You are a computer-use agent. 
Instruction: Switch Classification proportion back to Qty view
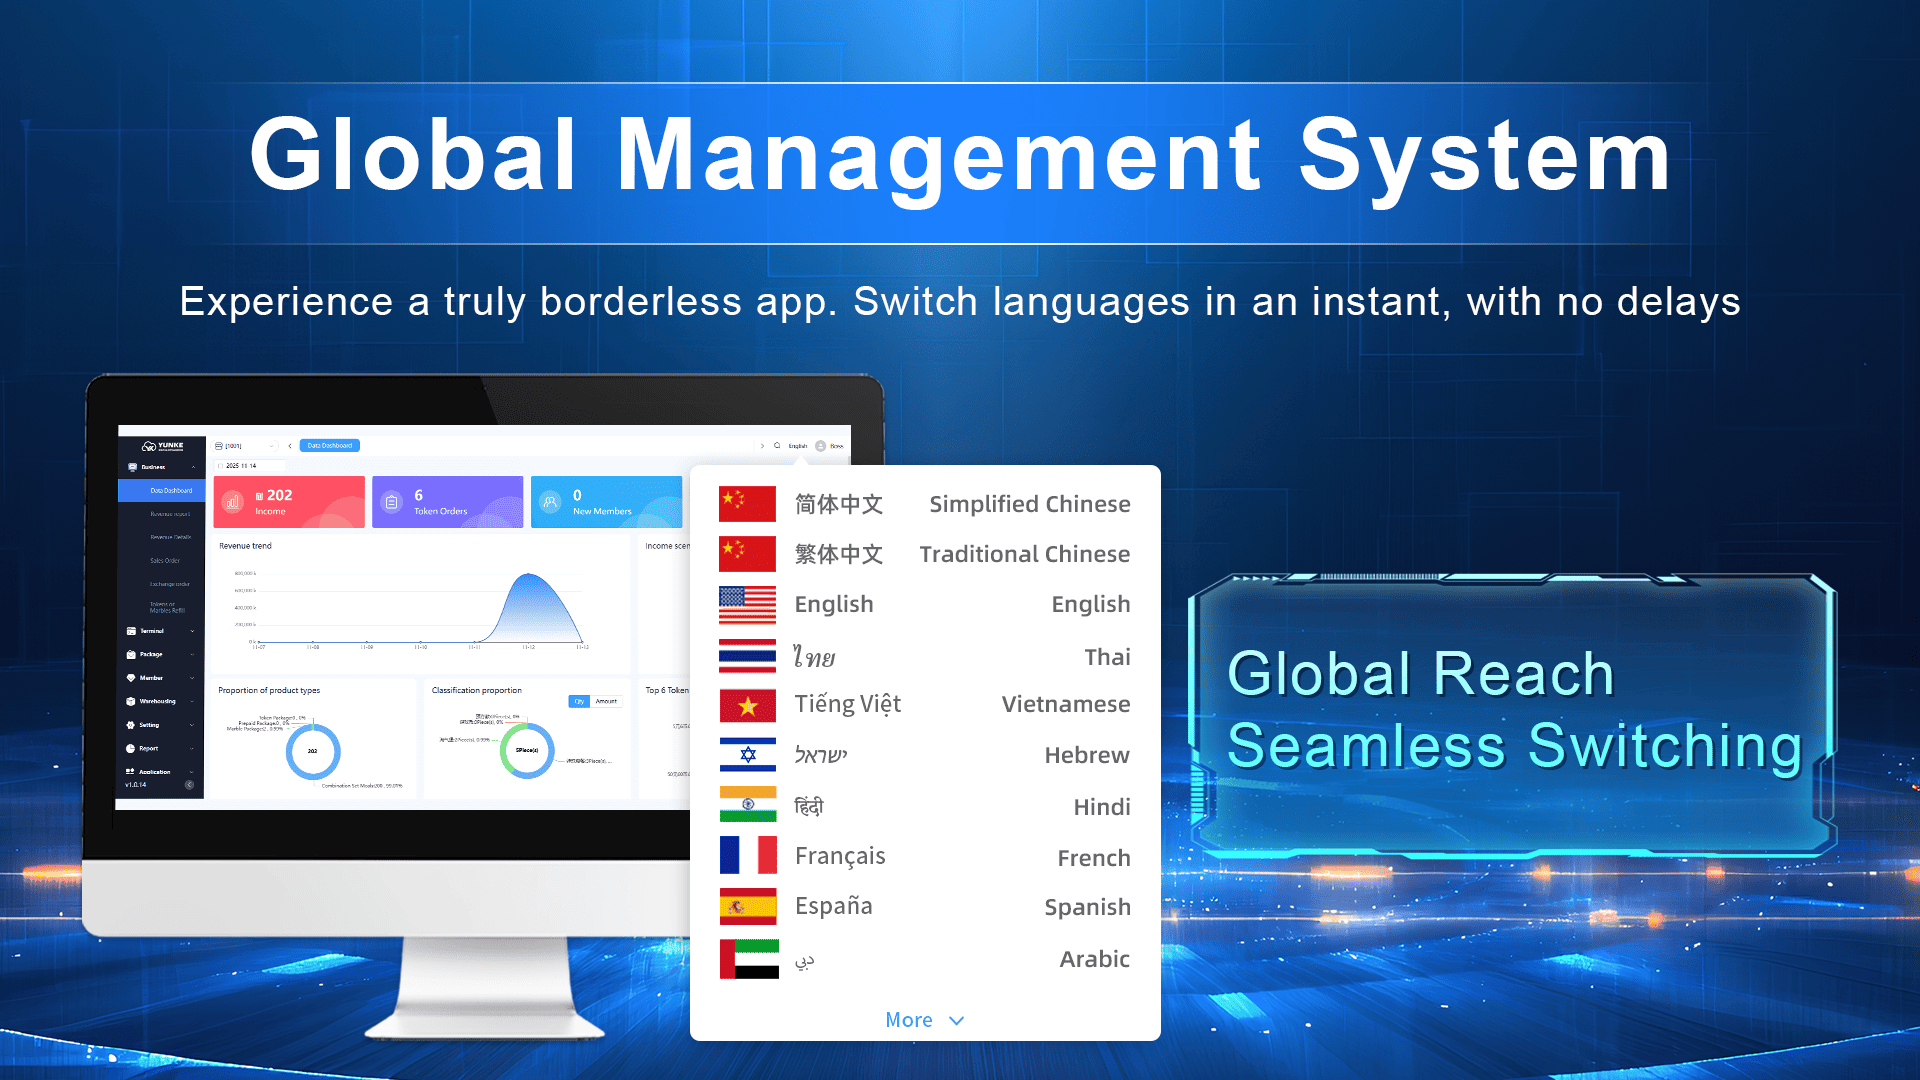(x=581, y=702)
